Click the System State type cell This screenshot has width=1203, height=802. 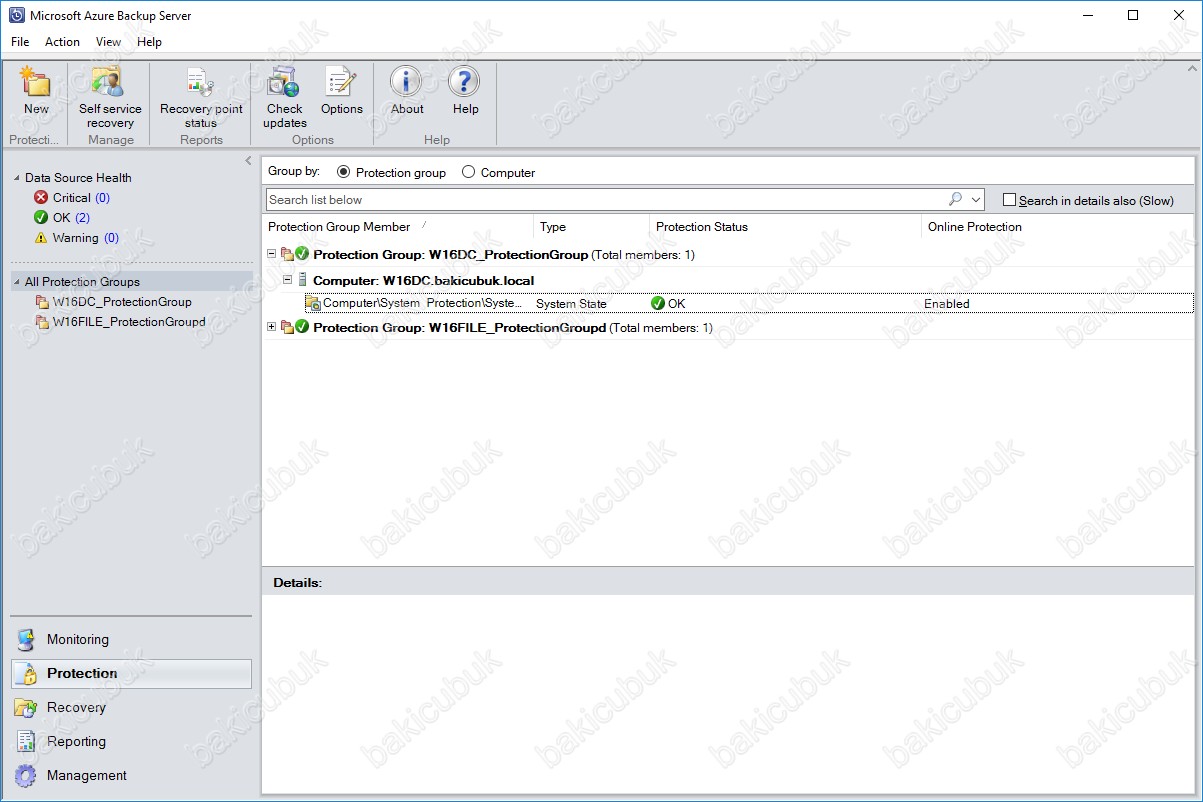[571, 304]
